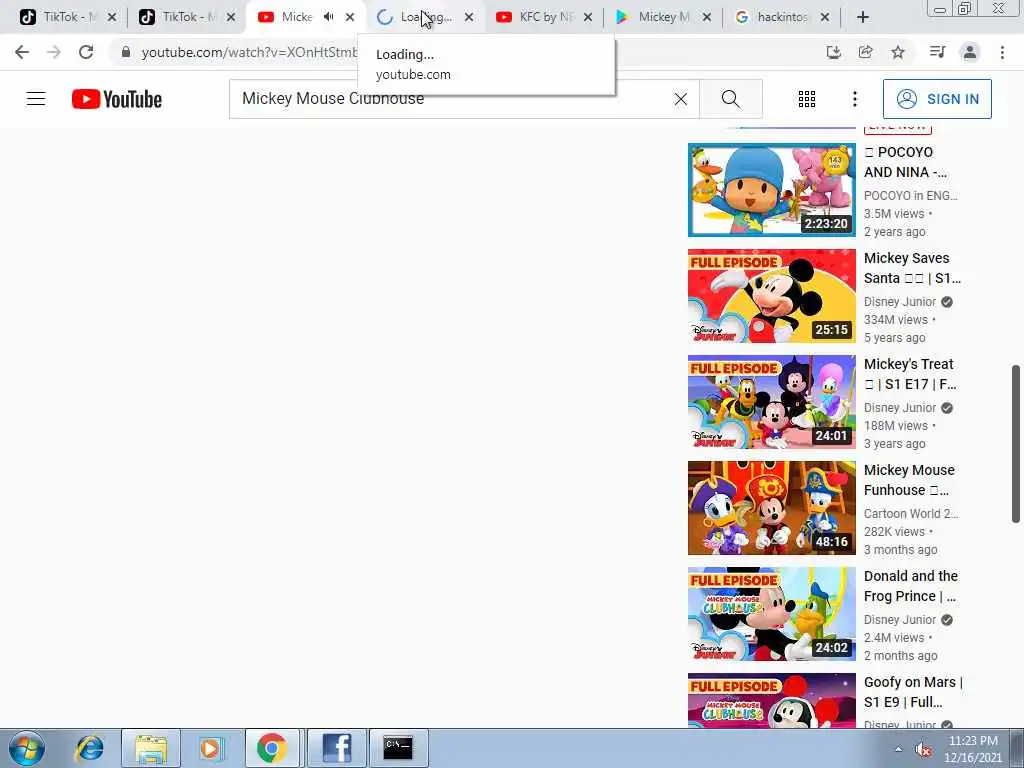Launch Internet Explorer from the taskbar
Screen dimensions: 1024x768
[90, 748]
